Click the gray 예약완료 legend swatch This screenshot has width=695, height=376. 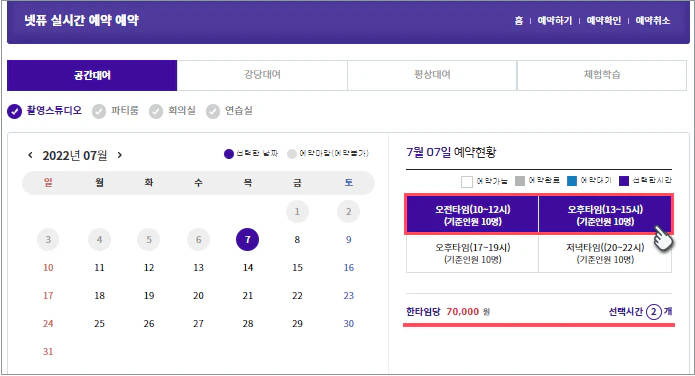click(x=520, y=181)
